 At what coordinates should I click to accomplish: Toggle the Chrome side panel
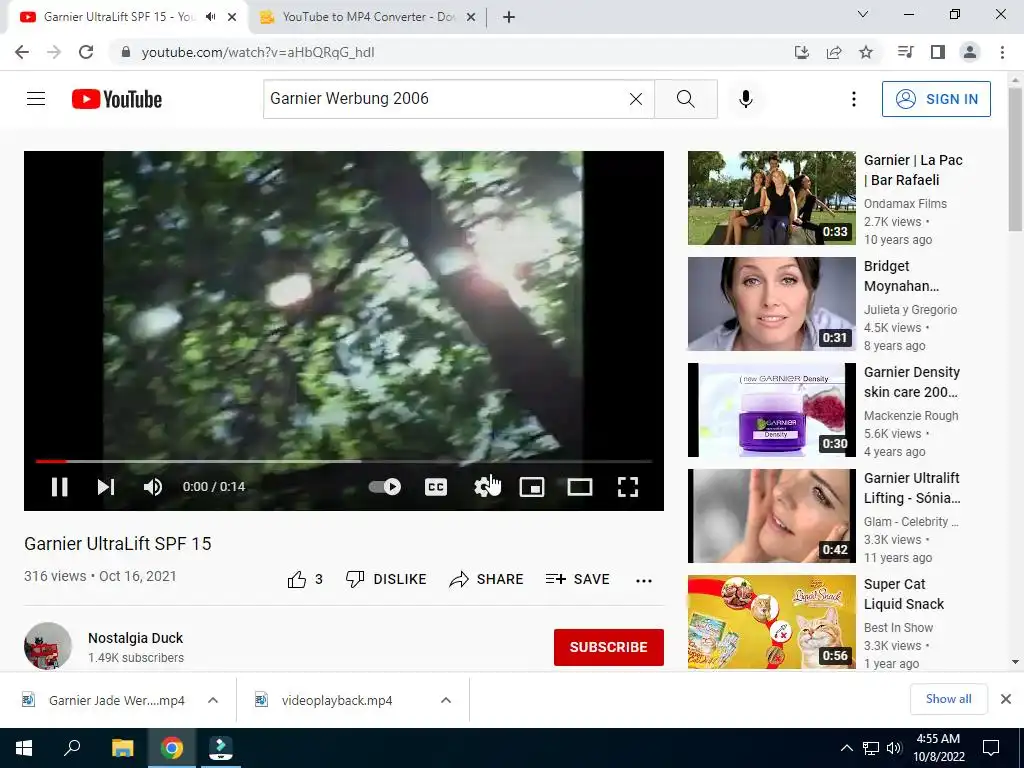pos(938,52)
